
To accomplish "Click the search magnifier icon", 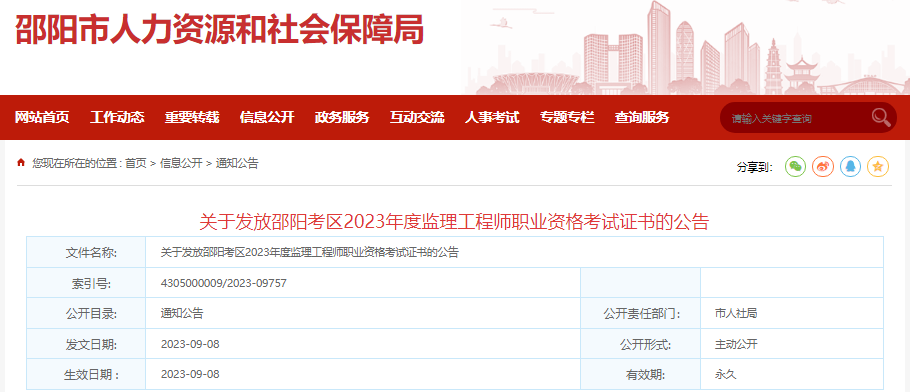I will (x=880, y=117).
